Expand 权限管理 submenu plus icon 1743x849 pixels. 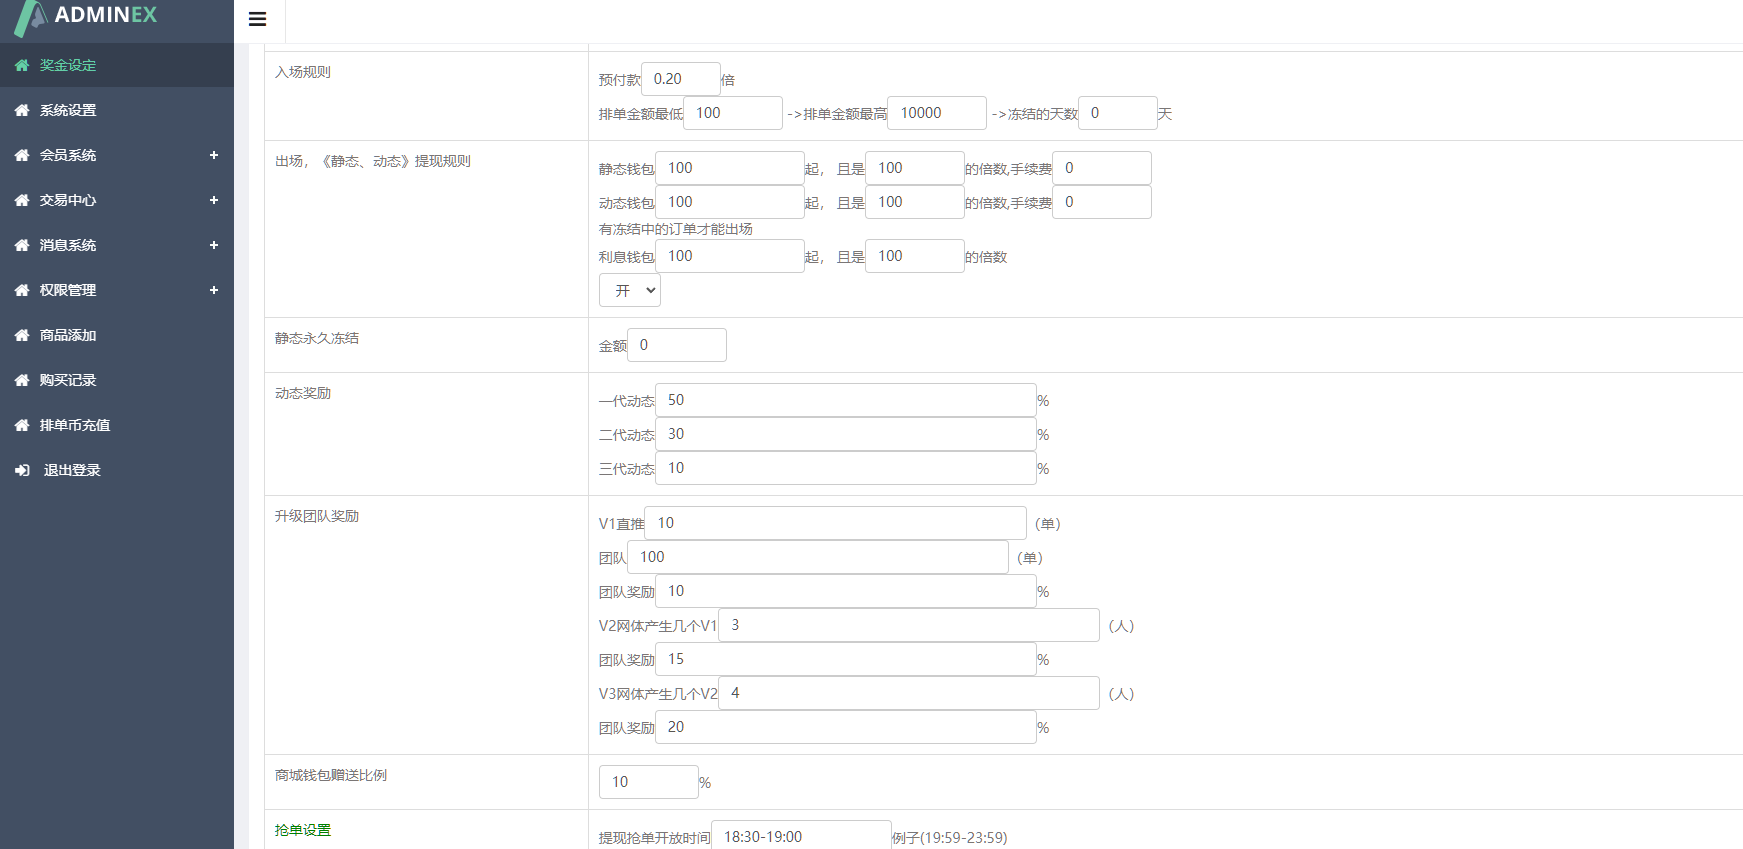[213, 291]
